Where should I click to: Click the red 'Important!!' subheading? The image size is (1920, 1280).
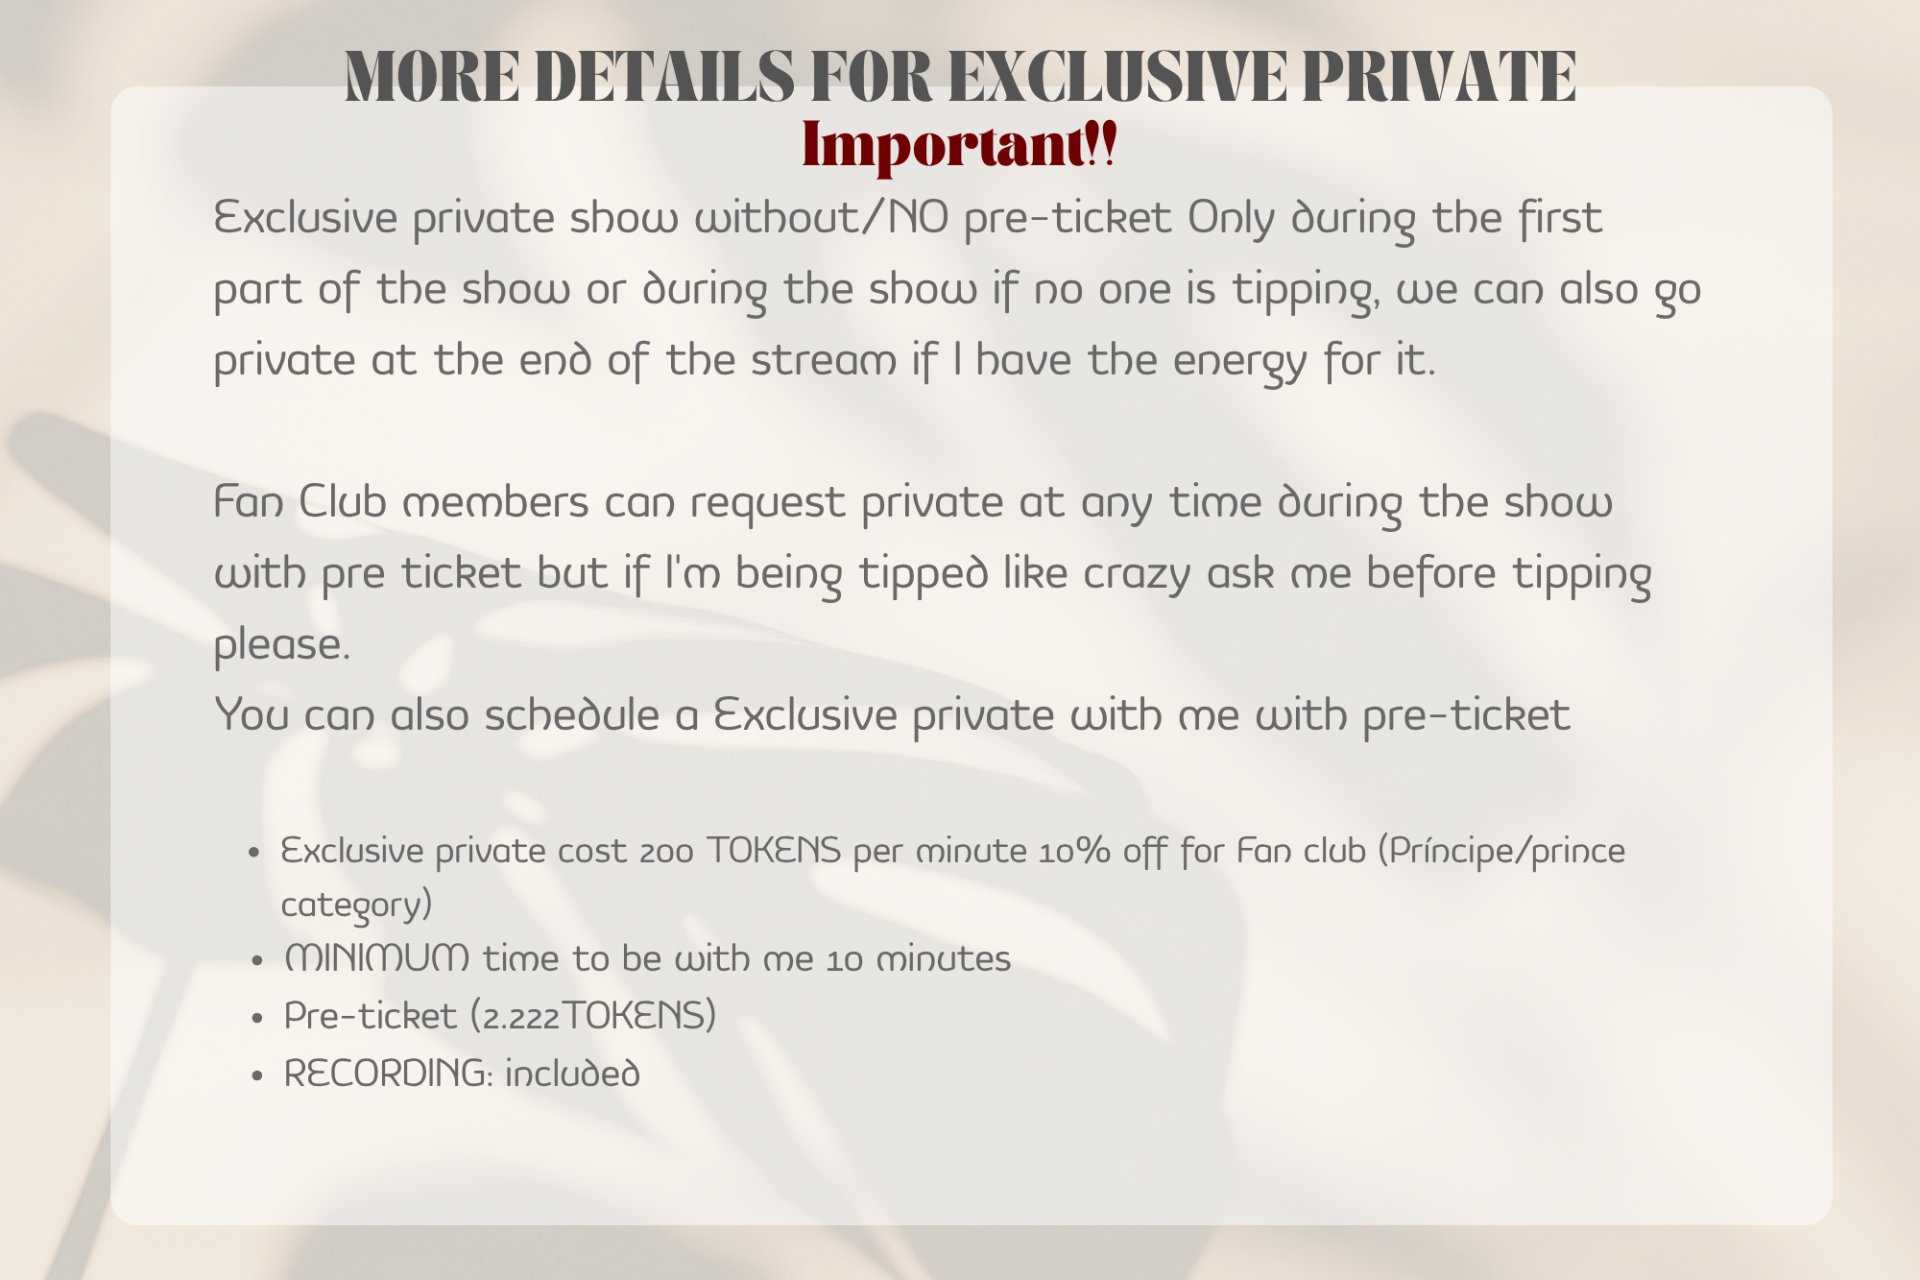pos(958,145)
